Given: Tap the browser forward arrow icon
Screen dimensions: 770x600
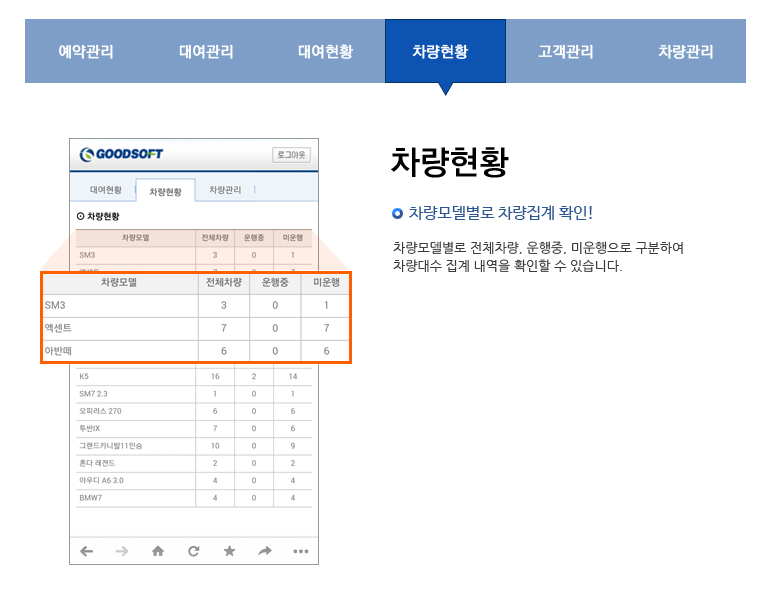Looking at the screenshot, I should [122, 551].
